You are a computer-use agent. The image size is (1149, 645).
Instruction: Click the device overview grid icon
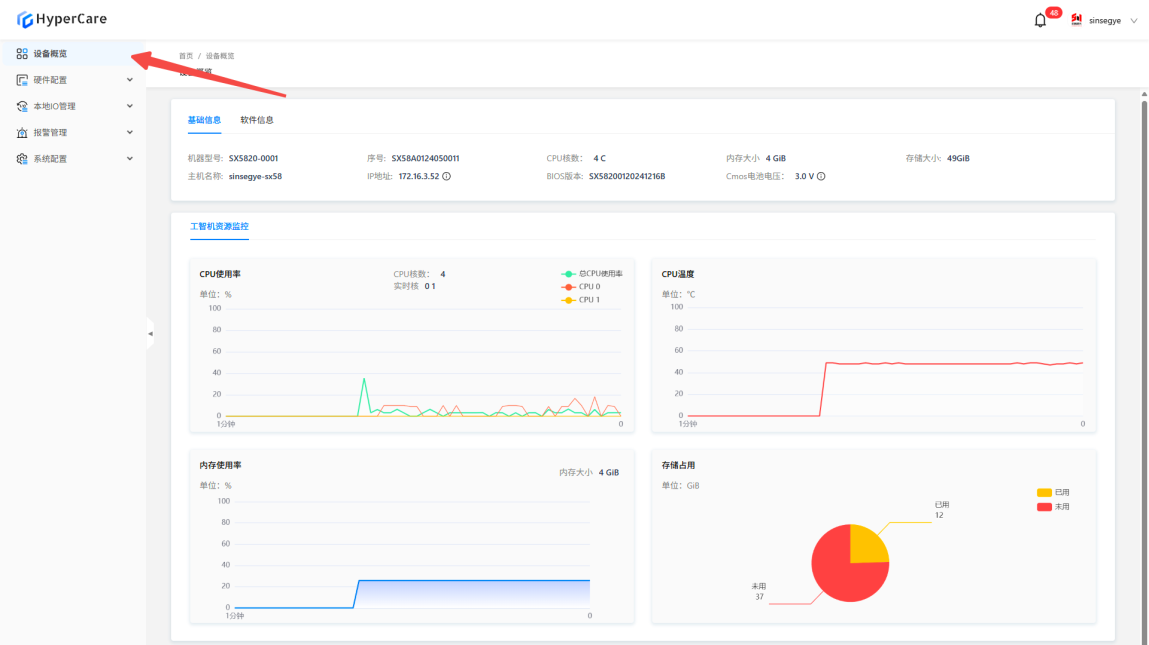click(22, 54)
